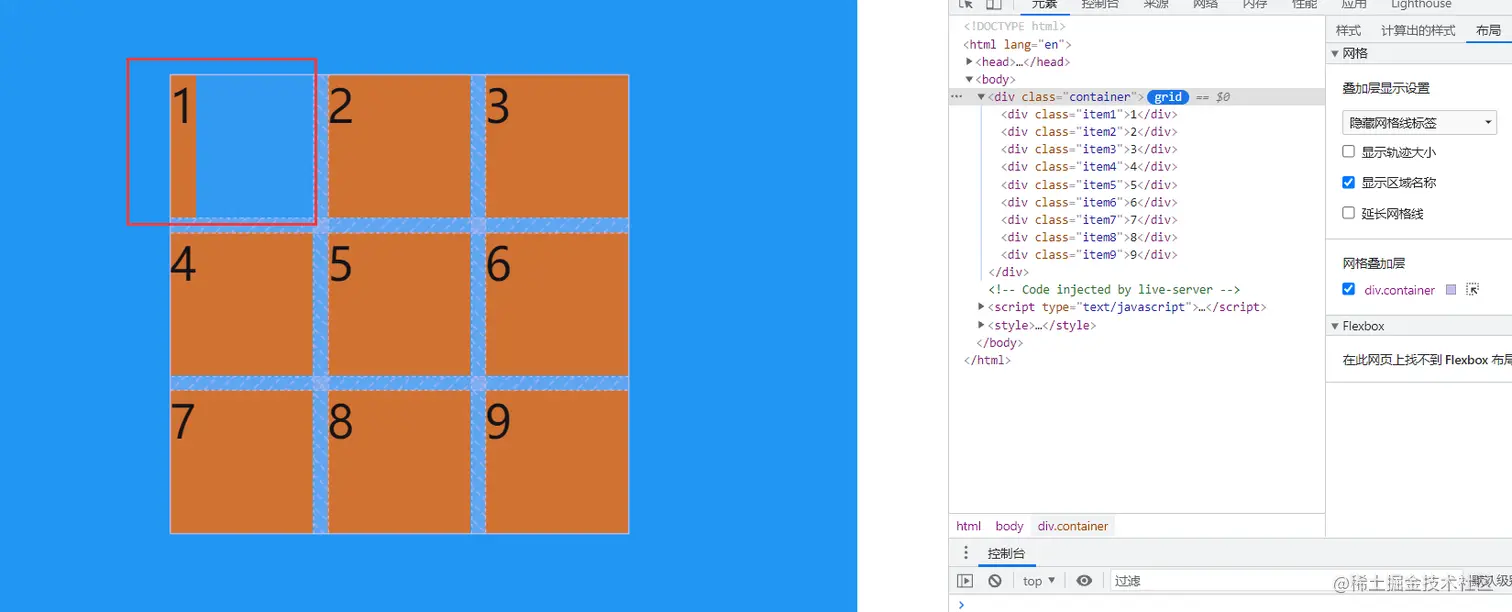The height and width of the screenshot is (612, 1512).
Task: Click the ellipsis before the container div row
Action: coord(957,97)
